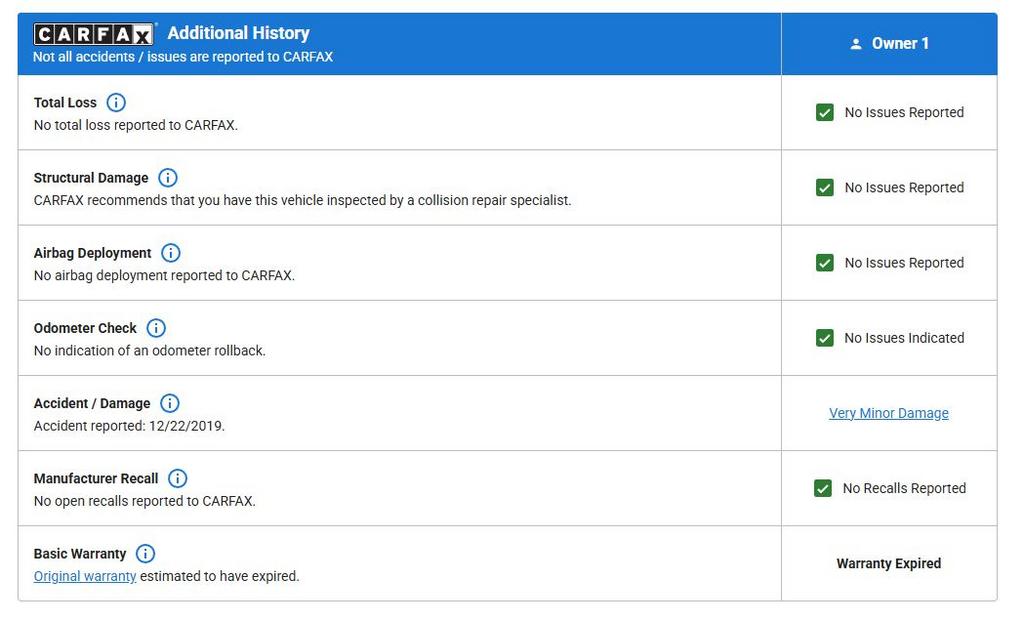Click No Recalls Reported checkmark
1024x621 pixels.
coord(823,489)
